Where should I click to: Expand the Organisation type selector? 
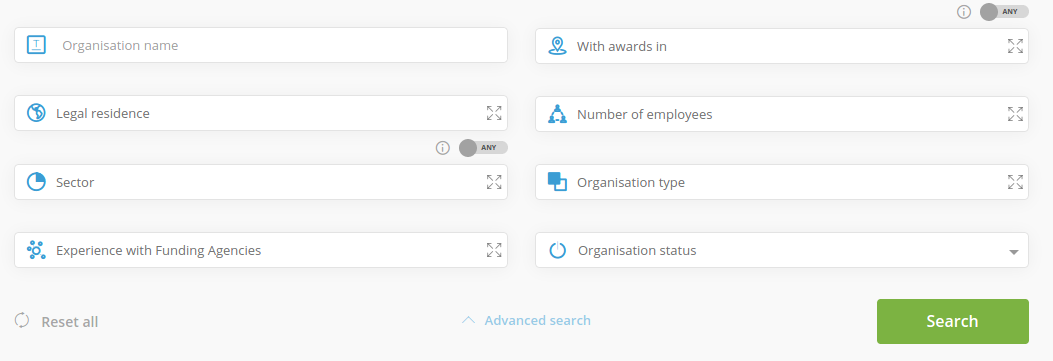point(1015,182)
